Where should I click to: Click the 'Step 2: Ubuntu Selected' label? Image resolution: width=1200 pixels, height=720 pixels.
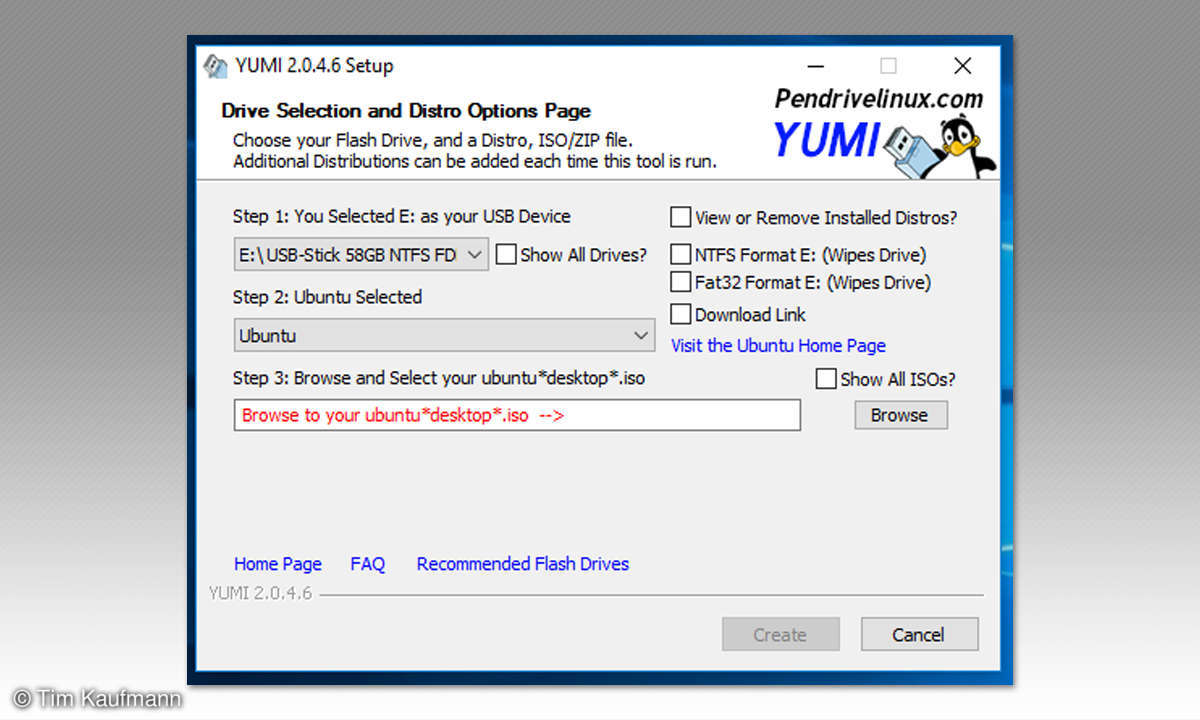click(328, 297)
